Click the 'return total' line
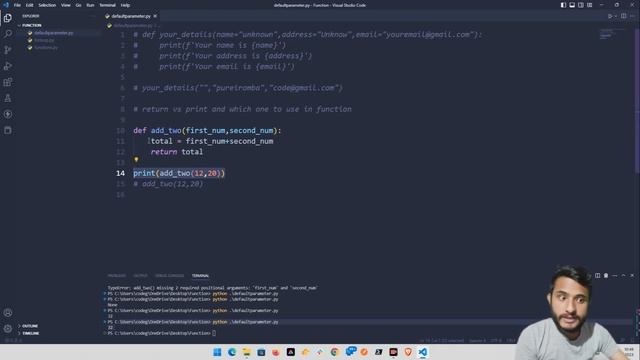 (x=176, y=152)
